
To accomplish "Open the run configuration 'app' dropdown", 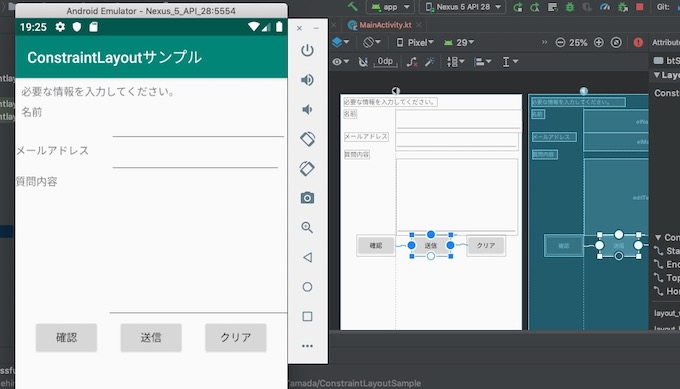I will click(390, 7).
